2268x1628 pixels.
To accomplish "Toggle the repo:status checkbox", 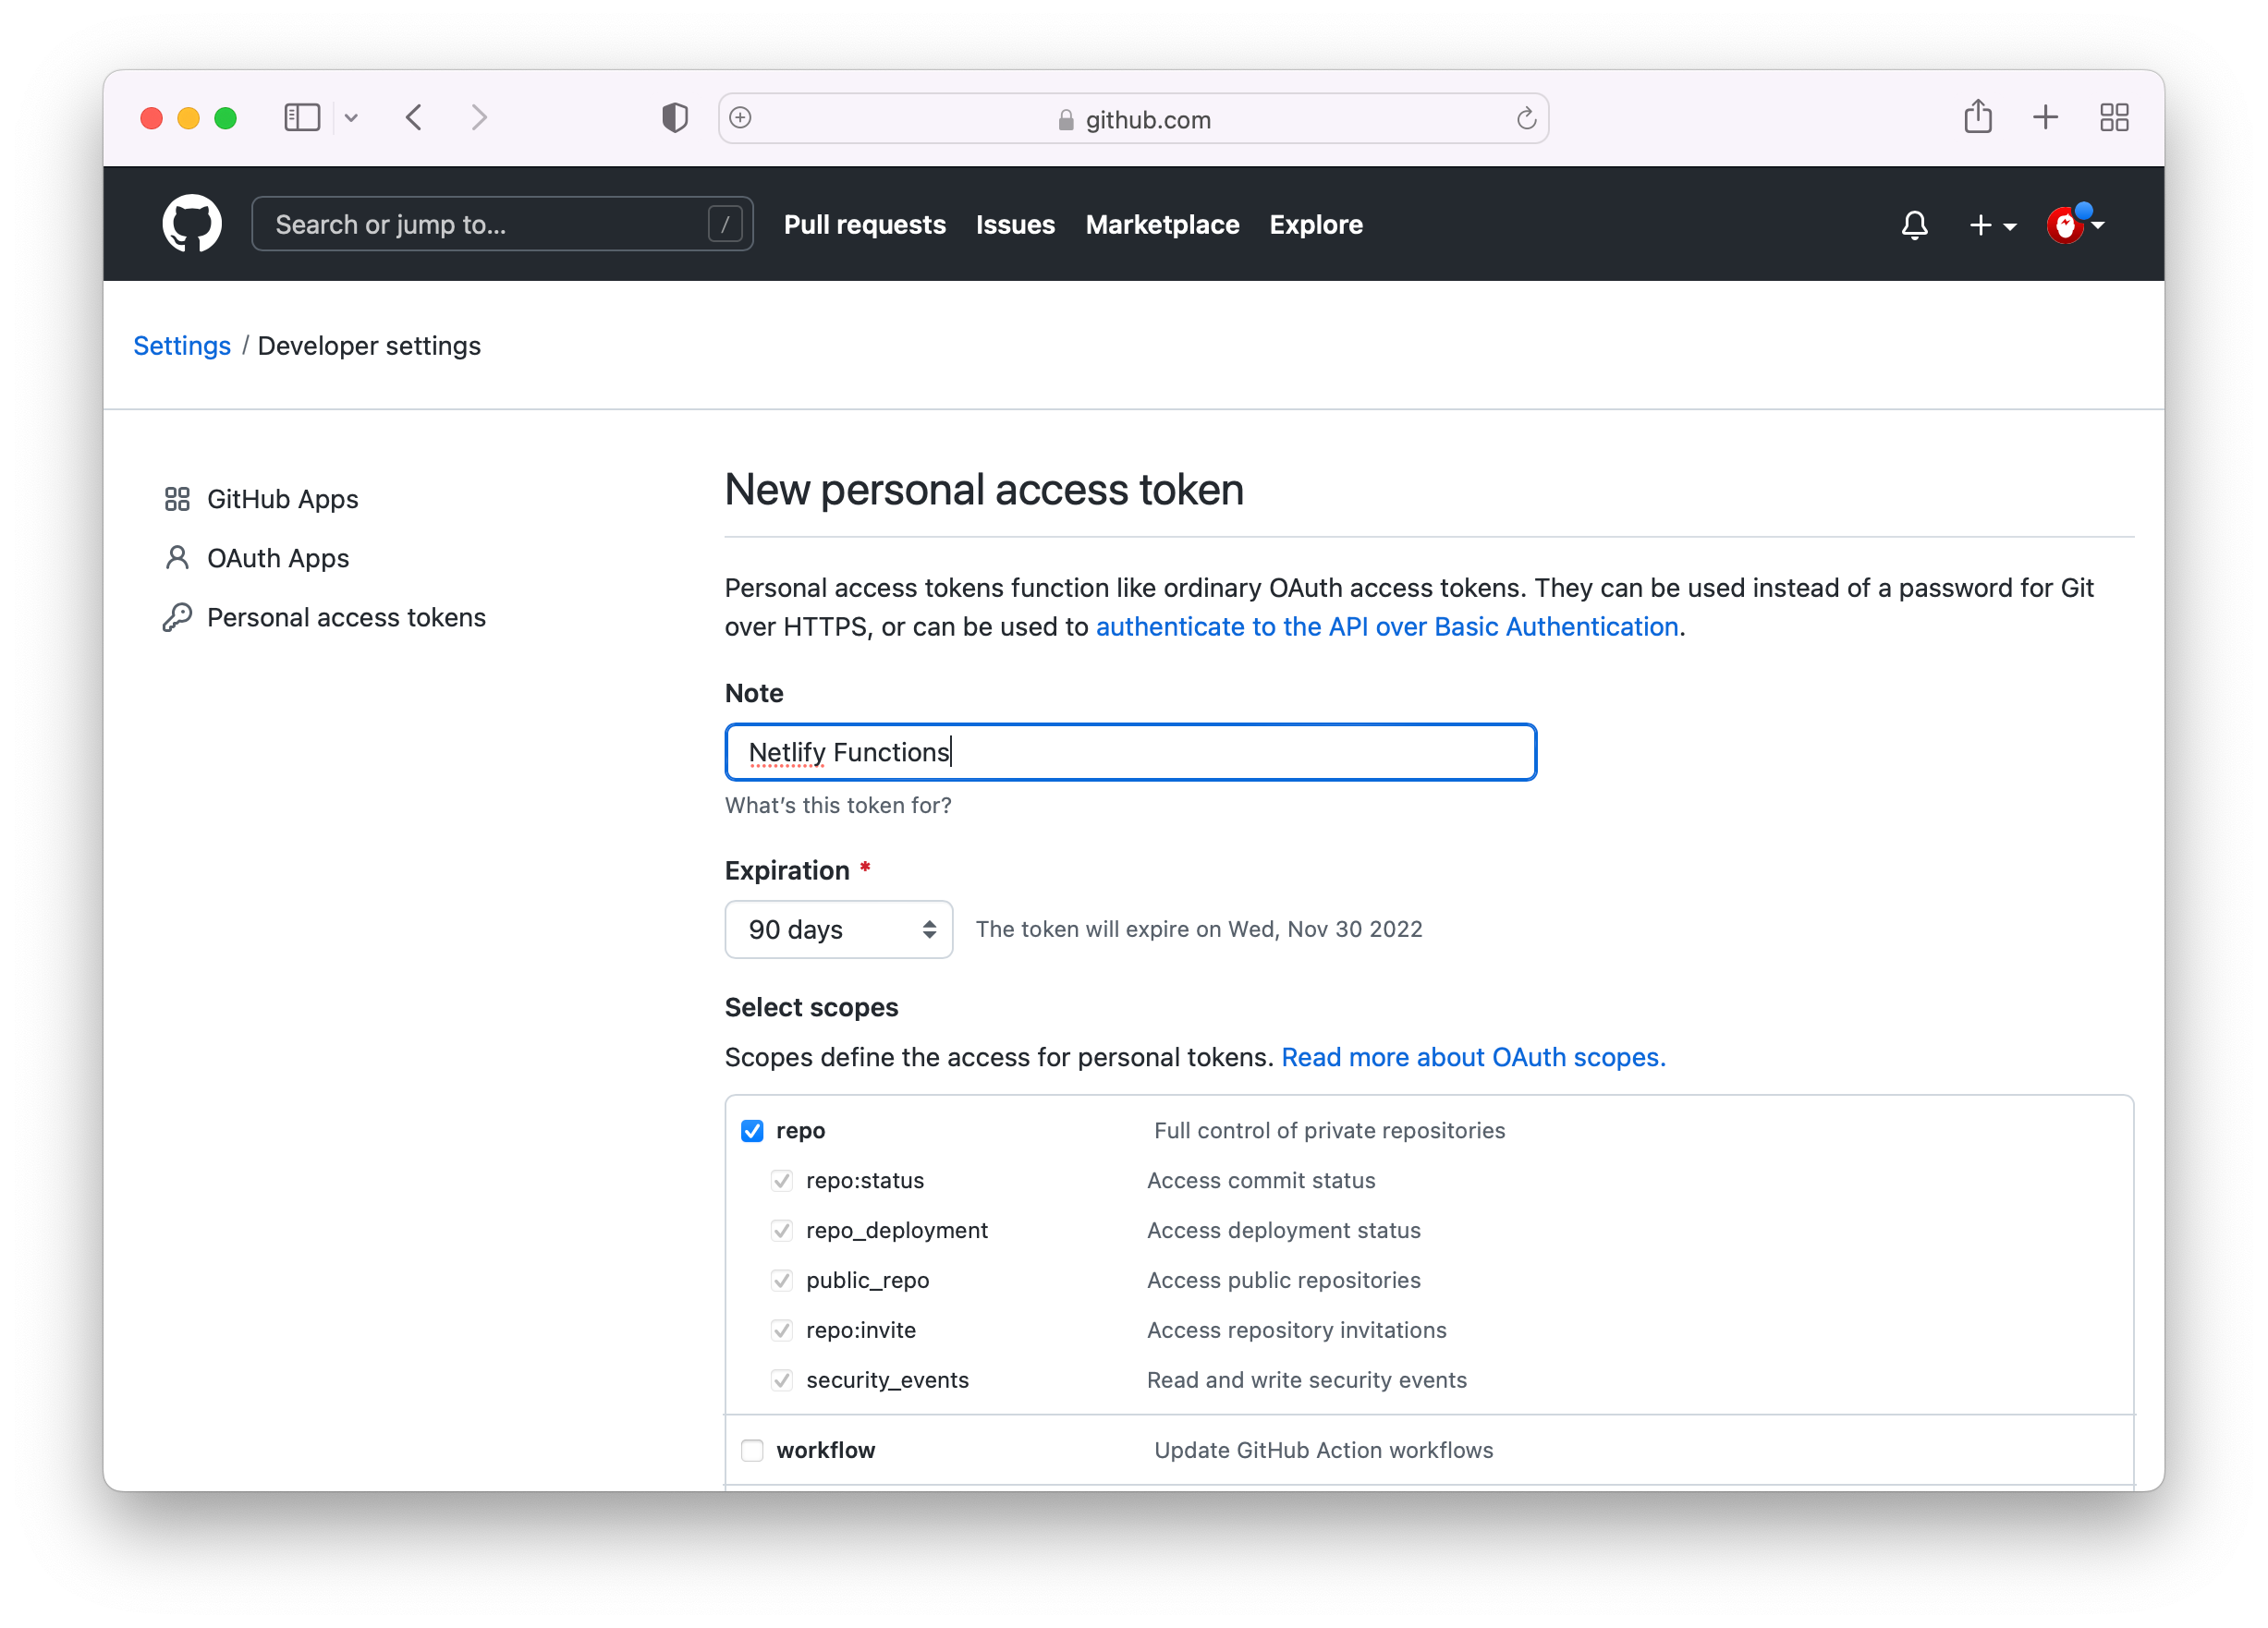I will pyautogui.click(x=781, y=1180).
